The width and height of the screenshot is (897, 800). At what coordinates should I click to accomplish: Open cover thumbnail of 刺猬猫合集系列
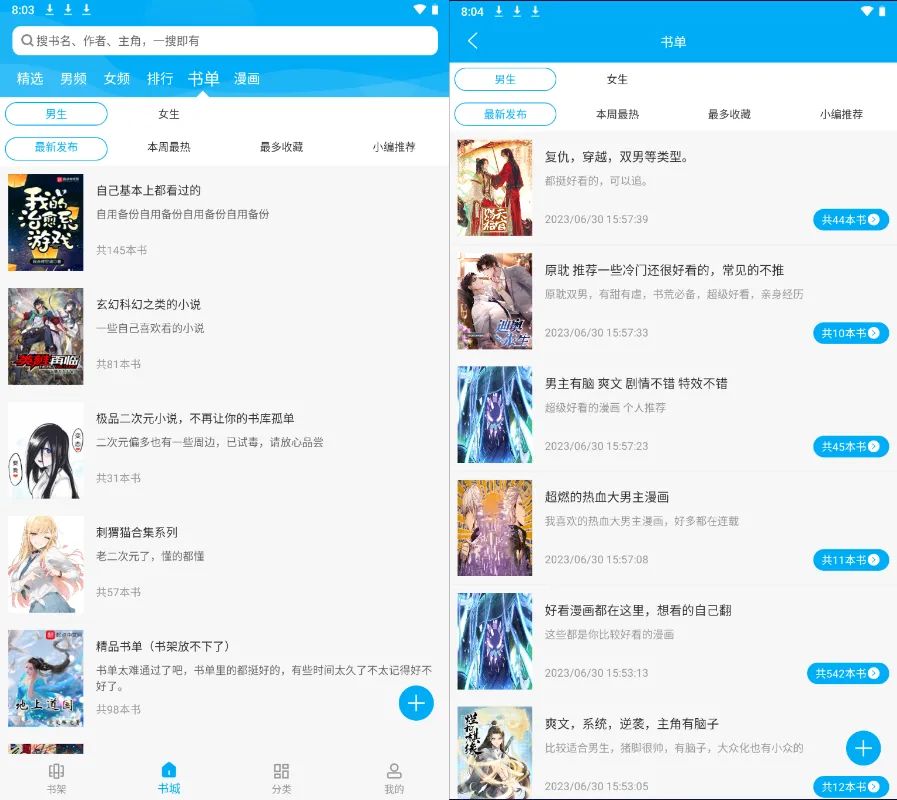[x=46, y=564]
